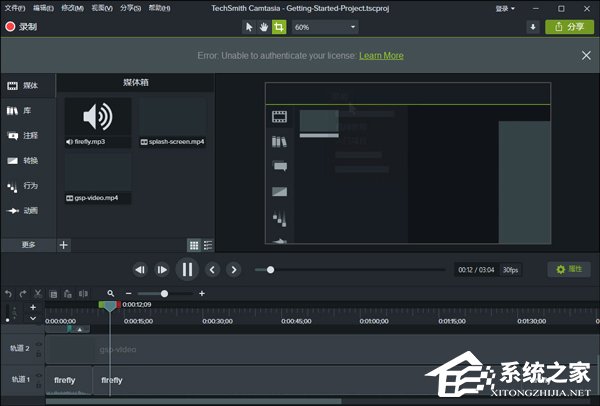Add media with the plus button
The height and width of the screenshot is (406, 600).
[x=64, y=245]
